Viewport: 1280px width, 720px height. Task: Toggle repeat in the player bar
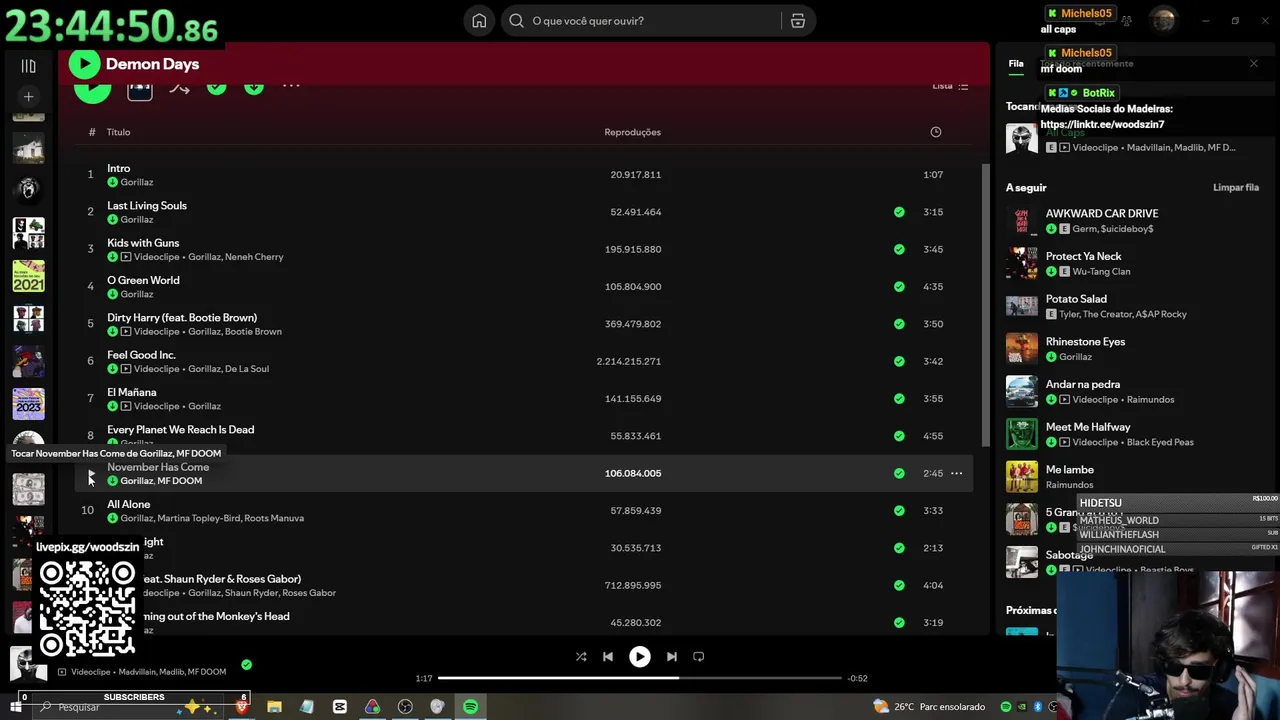[699, 657]
